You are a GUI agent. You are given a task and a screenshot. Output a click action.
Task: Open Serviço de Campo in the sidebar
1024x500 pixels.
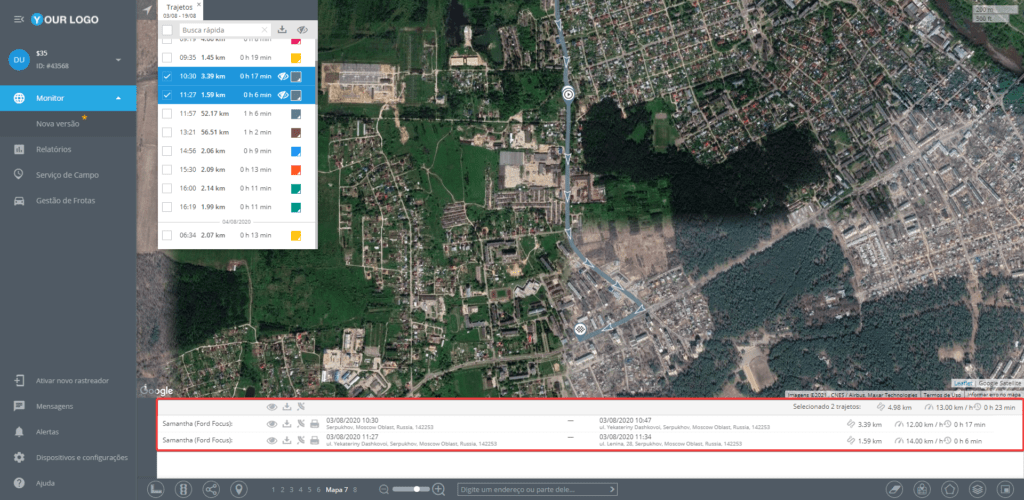pos(67,175)
